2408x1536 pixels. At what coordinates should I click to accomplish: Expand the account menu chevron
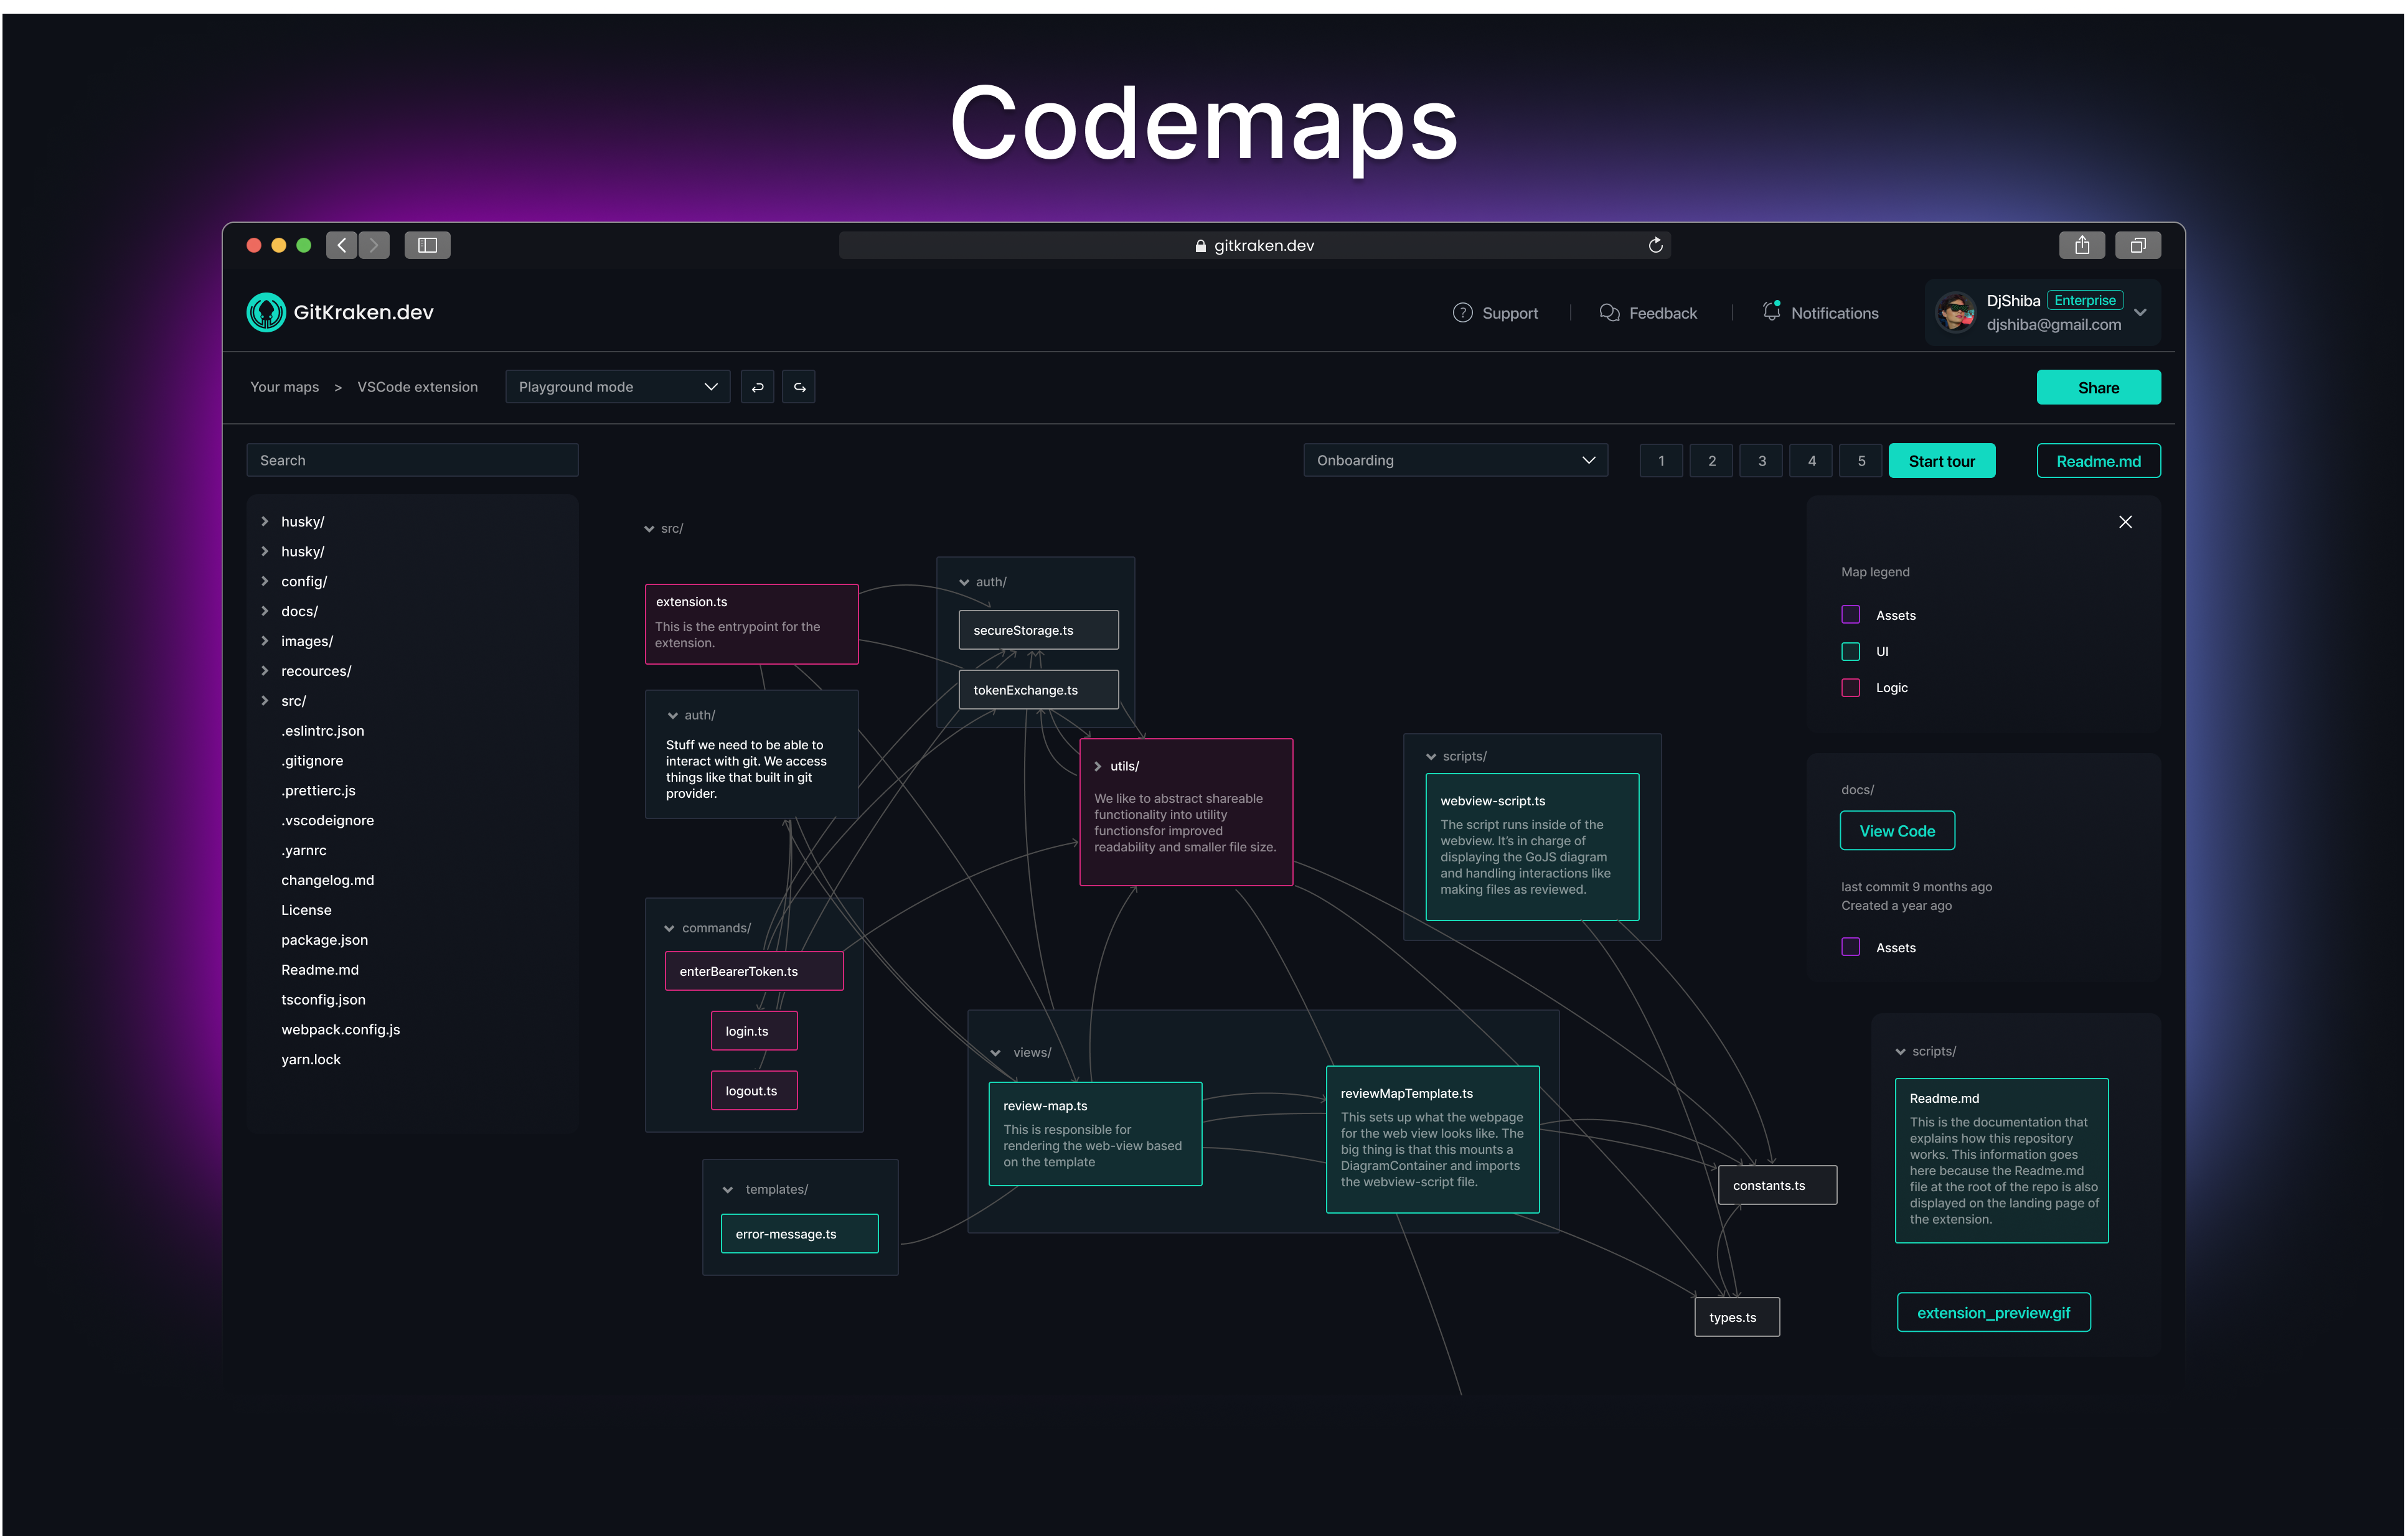[x=2140, y=313]
